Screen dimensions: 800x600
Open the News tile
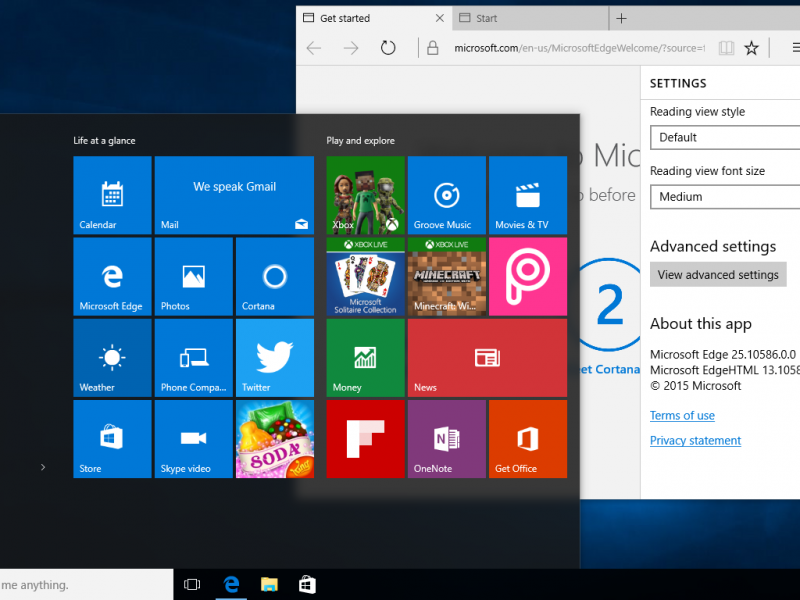[487, 357]
